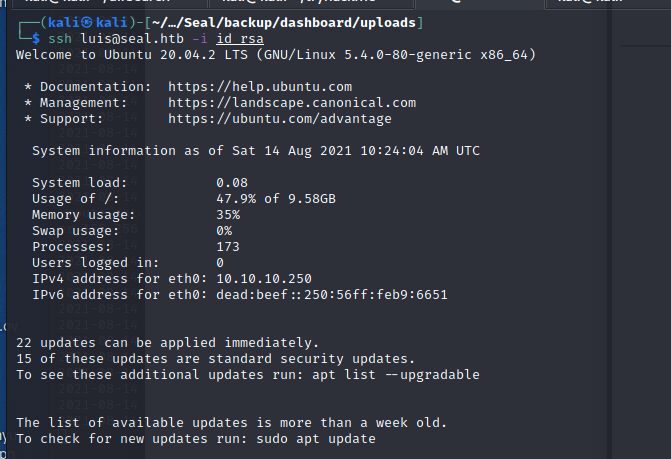
Task: Open the landscape.canonical.com management link
Action: (292, 103)
